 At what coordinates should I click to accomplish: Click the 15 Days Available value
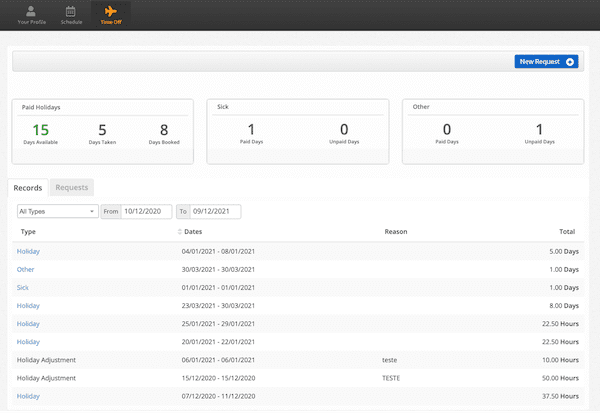pos(41,130)
